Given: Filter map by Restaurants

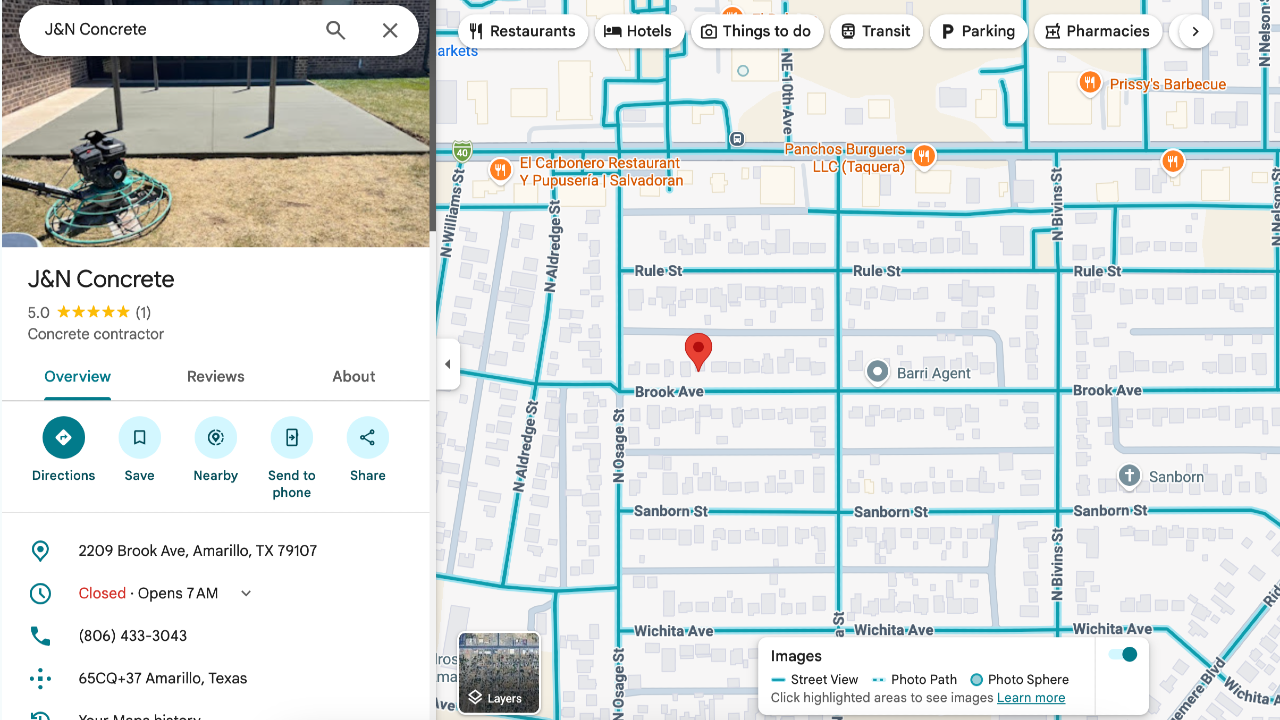Looking at the screenshot, I should [523, 31].
